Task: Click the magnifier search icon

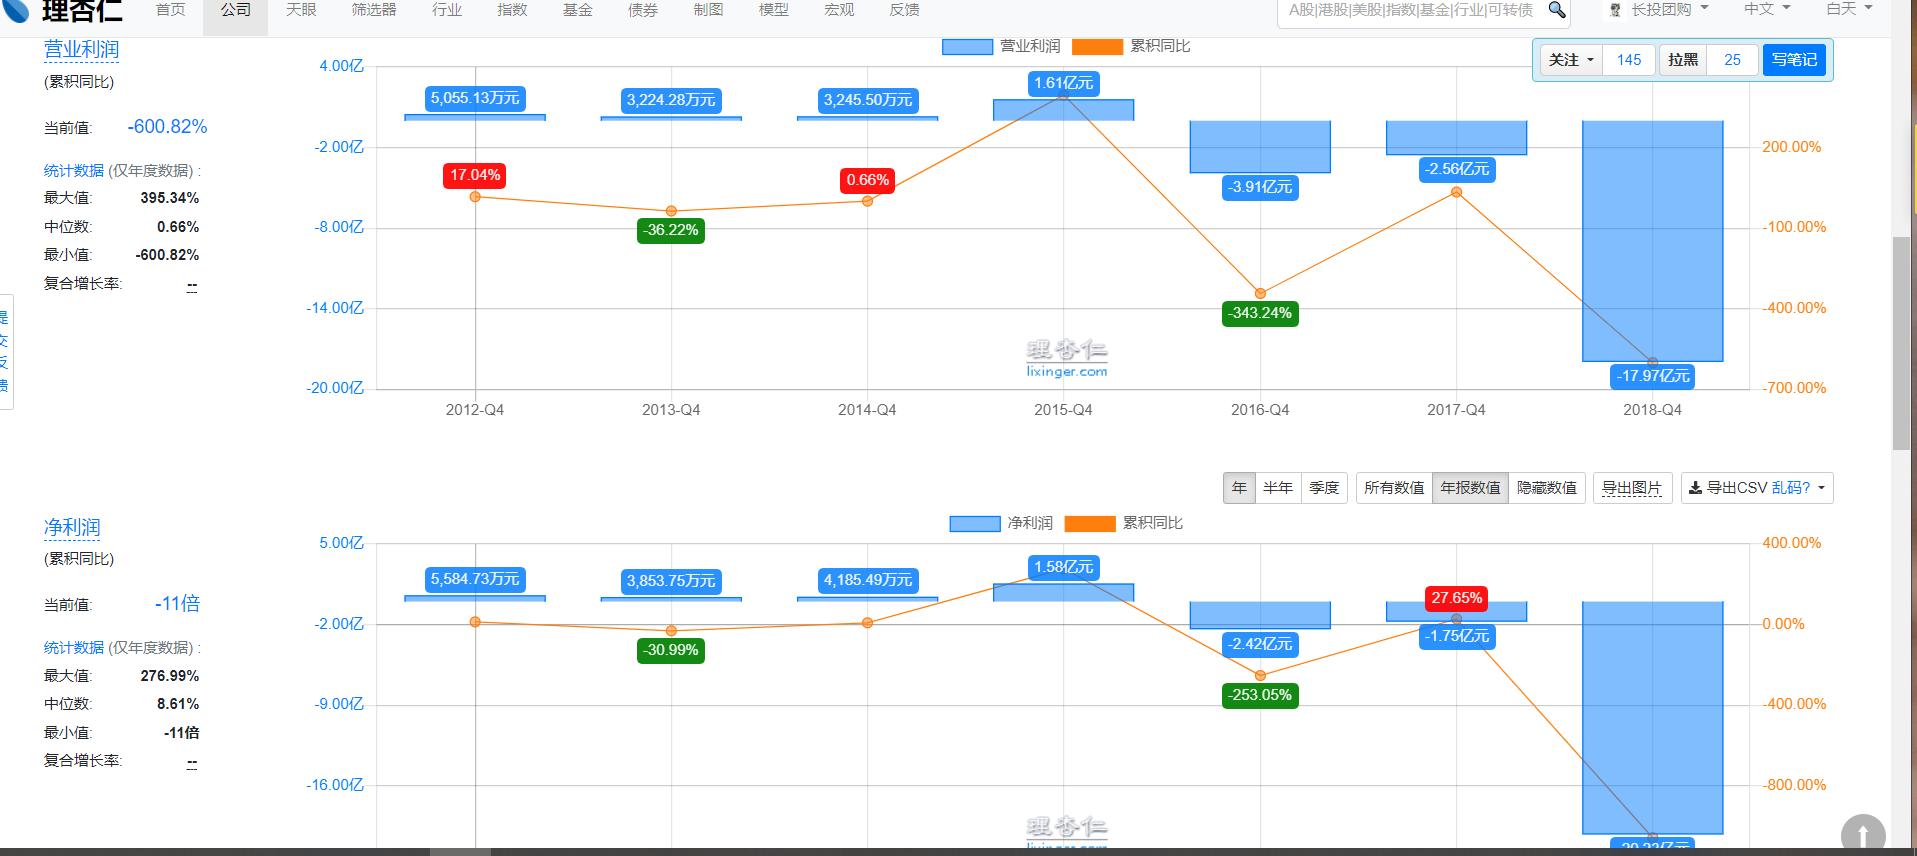Action: tap(1557, 10)
